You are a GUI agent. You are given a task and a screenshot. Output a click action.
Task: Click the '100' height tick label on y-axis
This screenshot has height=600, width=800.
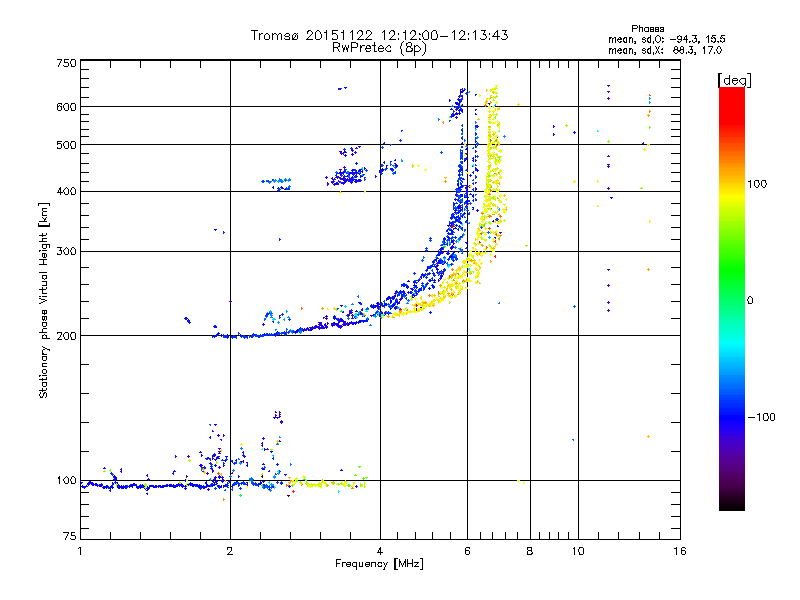pyautogui.click(x=67, y=481)
